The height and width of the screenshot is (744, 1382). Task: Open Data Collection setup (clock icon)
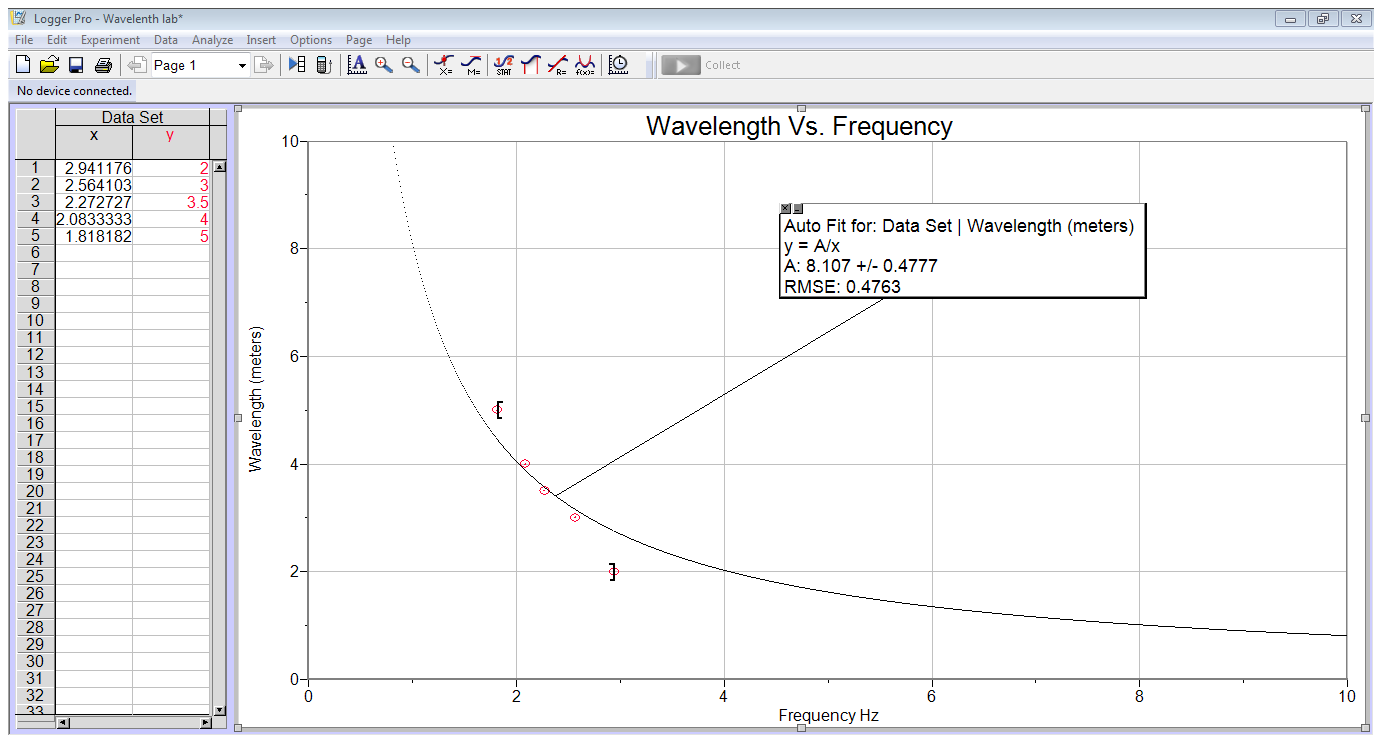pyautogui.click(x=618, y=64)
